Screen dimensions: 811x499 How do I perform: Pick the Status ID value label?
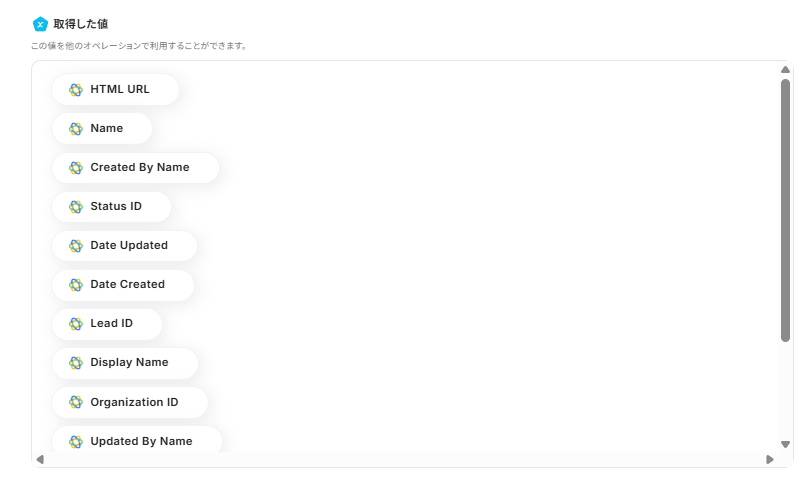pos(116,206)
